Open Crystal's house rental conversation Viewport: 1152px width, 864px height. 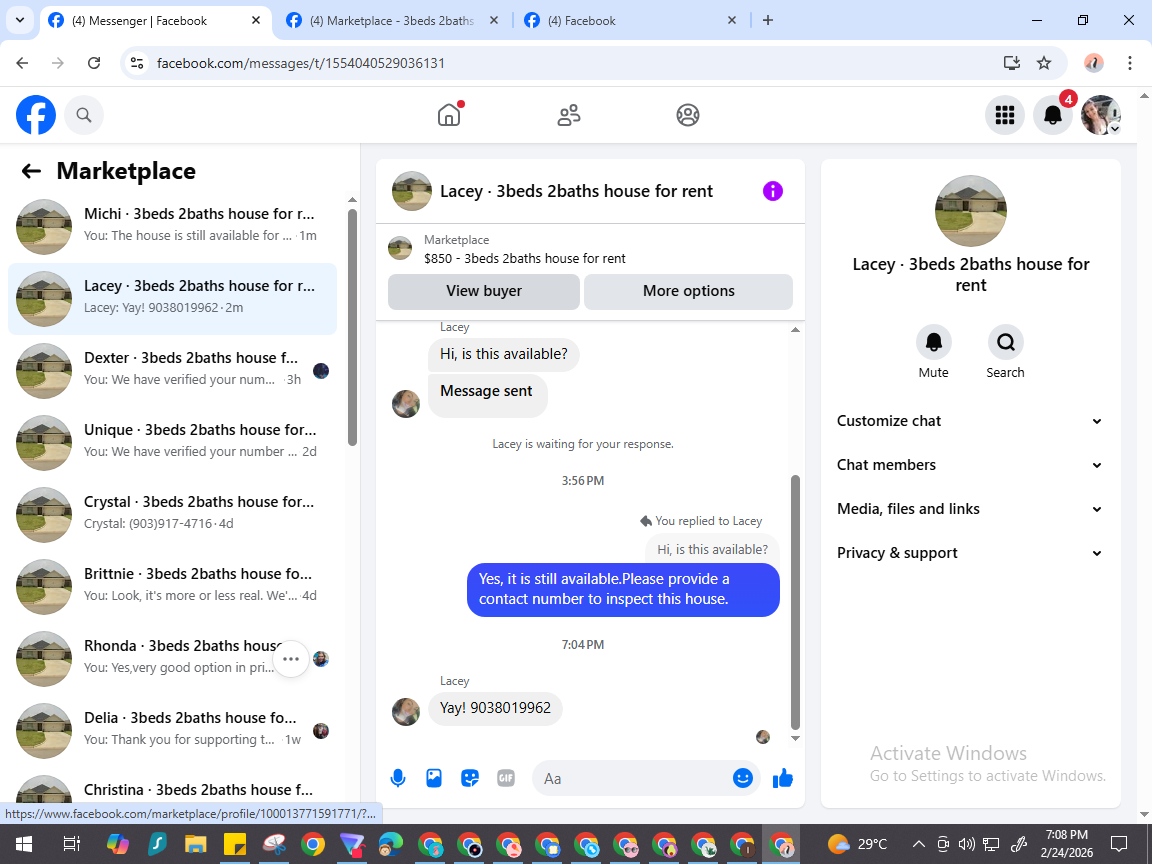click(172, 514)
